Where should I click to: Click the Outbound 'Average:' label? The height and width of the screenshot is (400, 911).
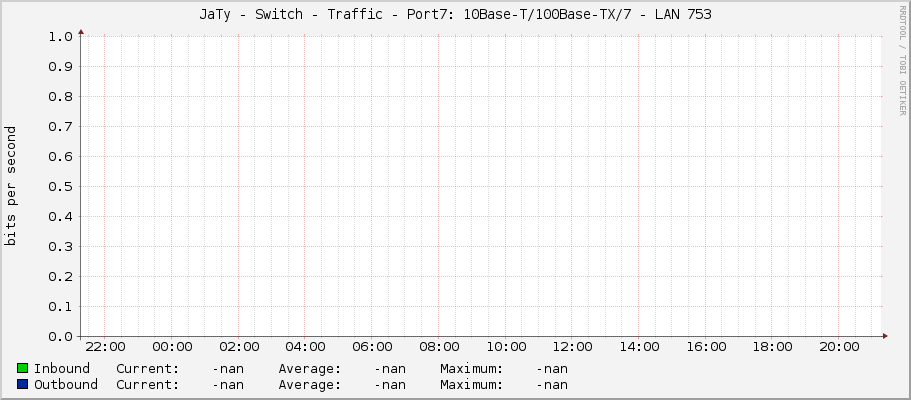[310, 385]
